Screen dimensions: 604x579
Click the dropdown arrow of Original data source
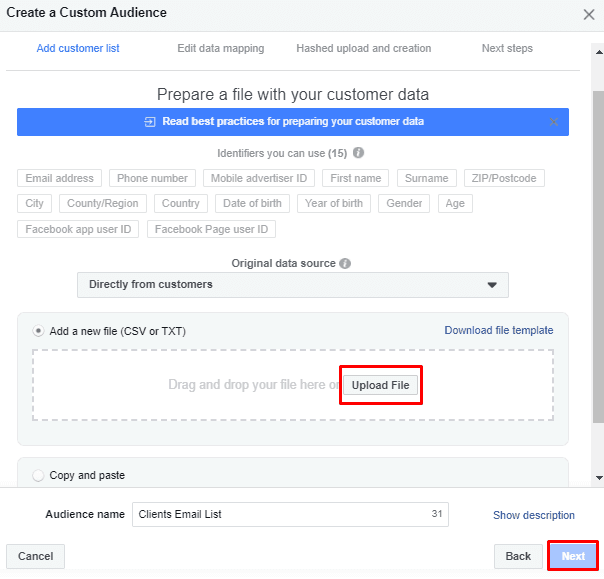pyautogui.click(x=492, y=285)
